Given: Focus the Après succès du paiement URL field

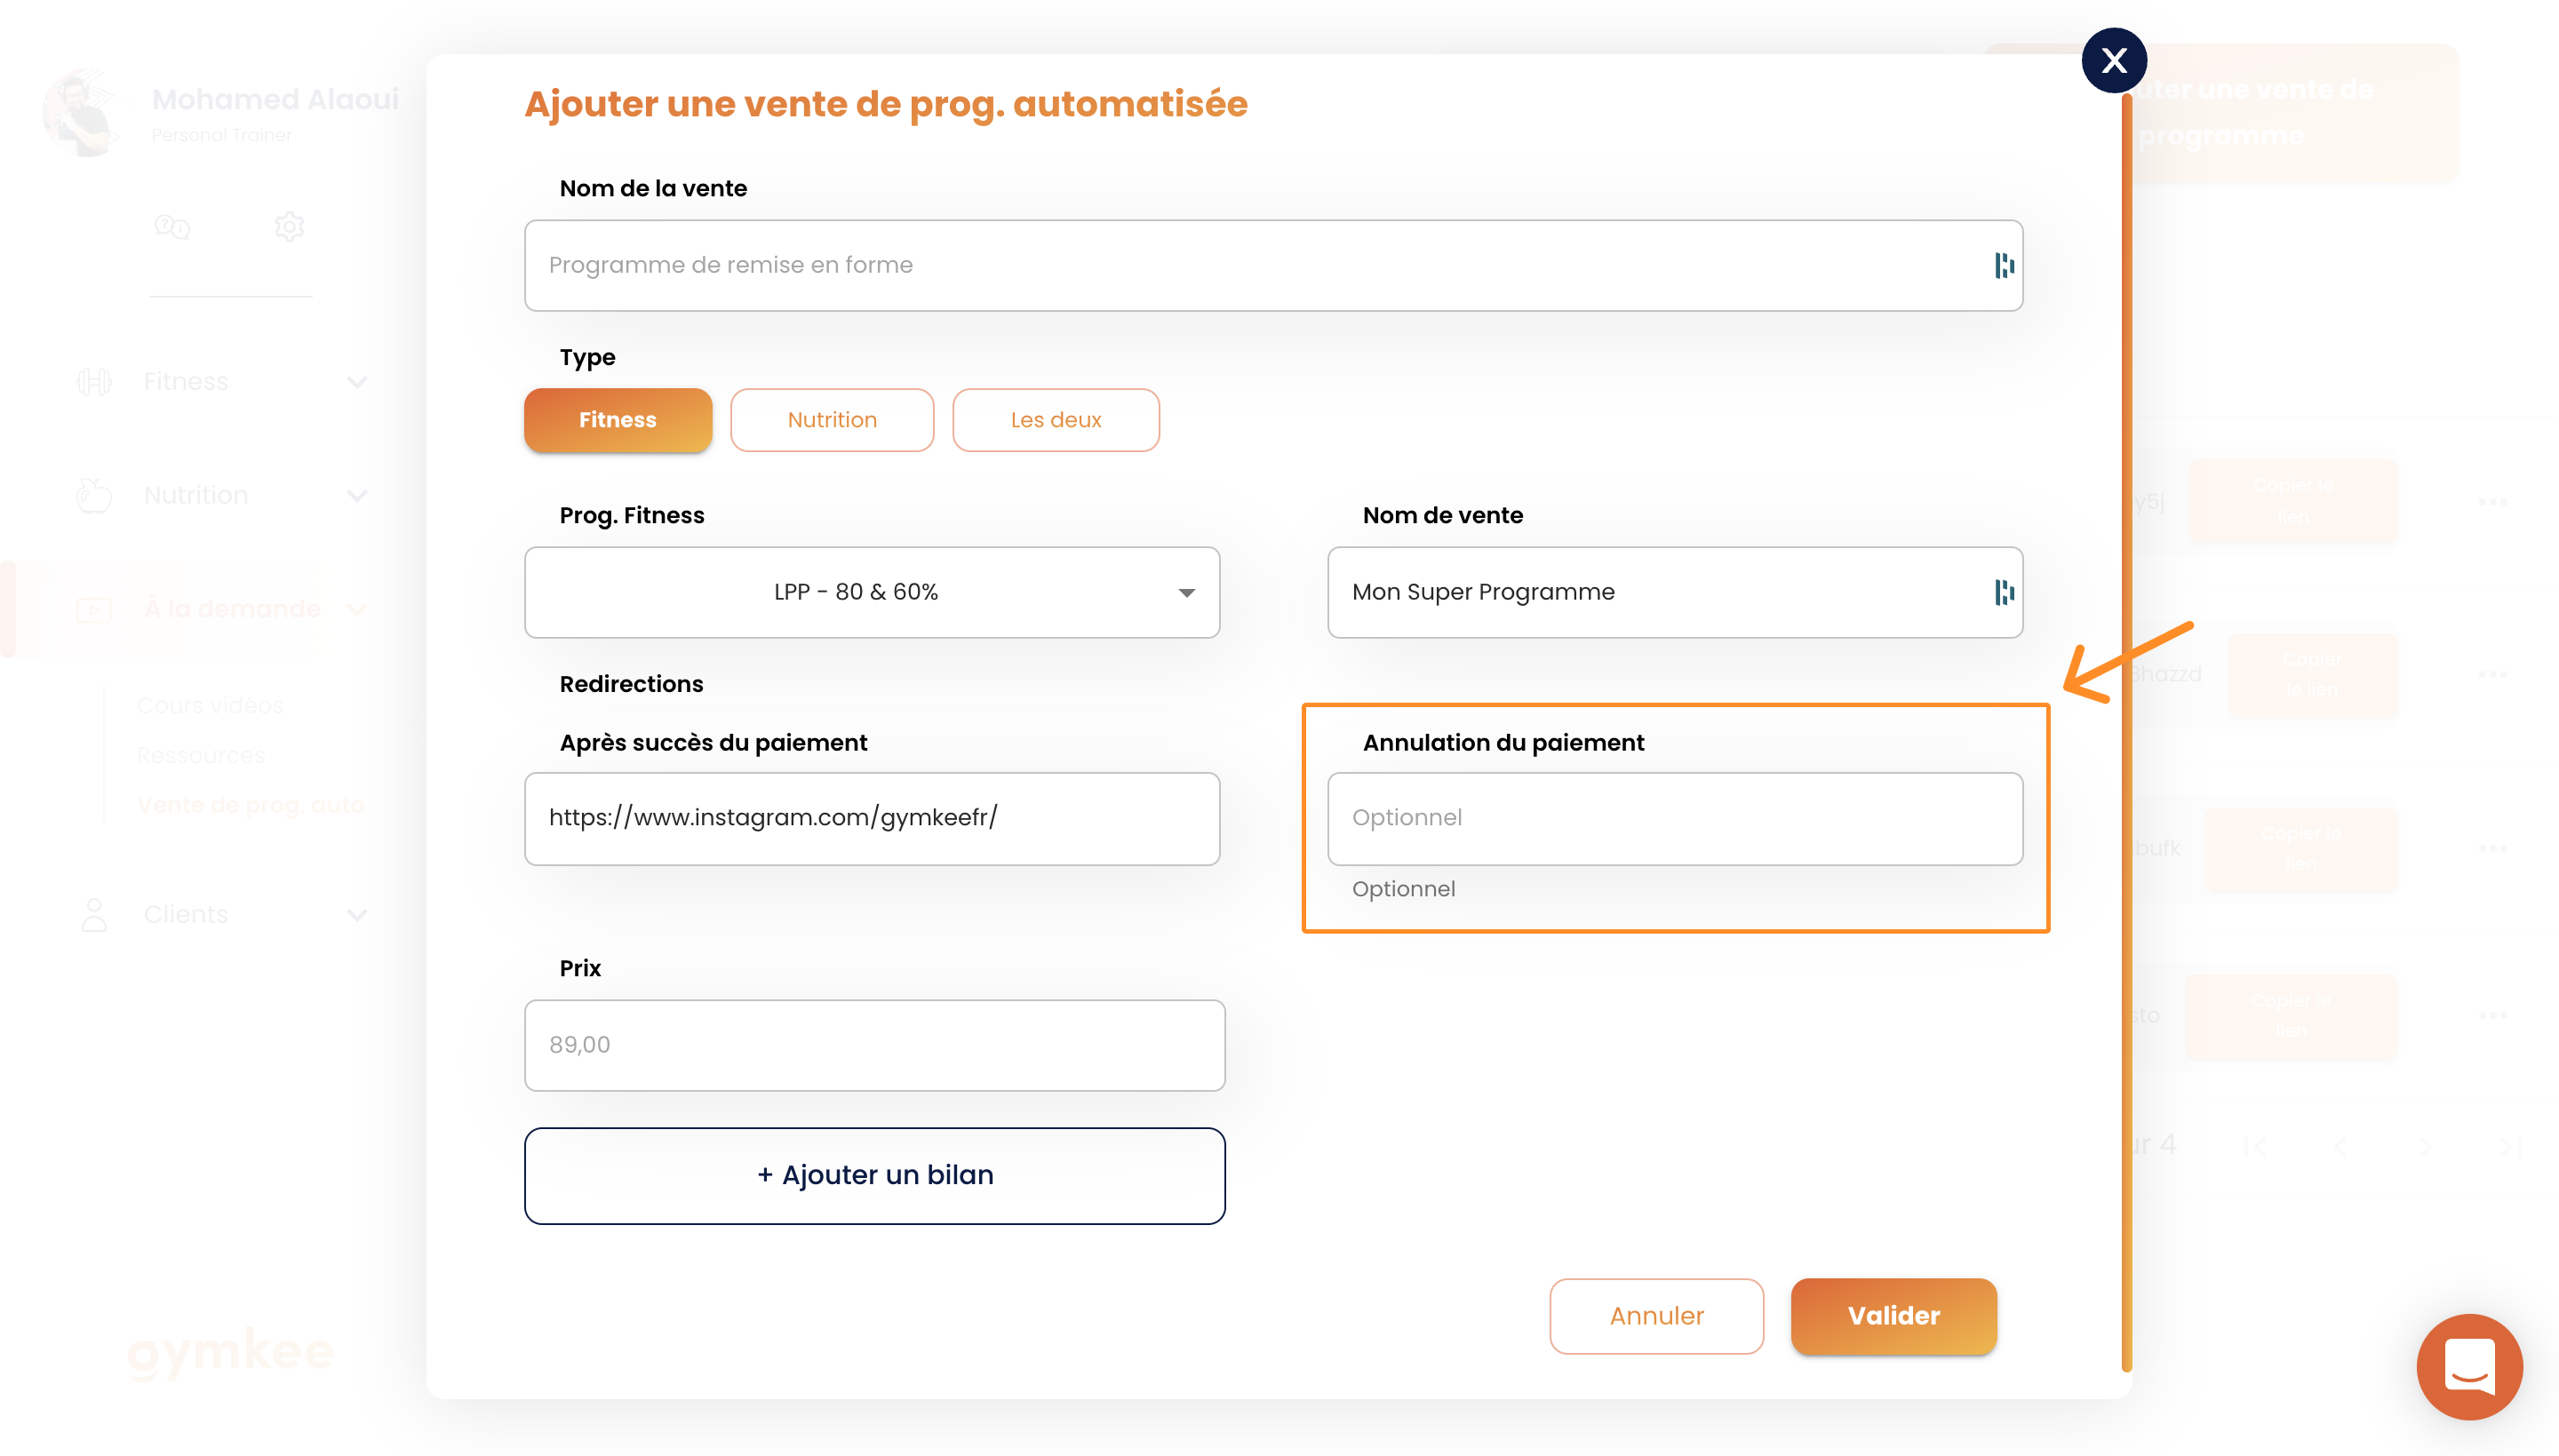Looking at the screenshot, I should point(871,818).
